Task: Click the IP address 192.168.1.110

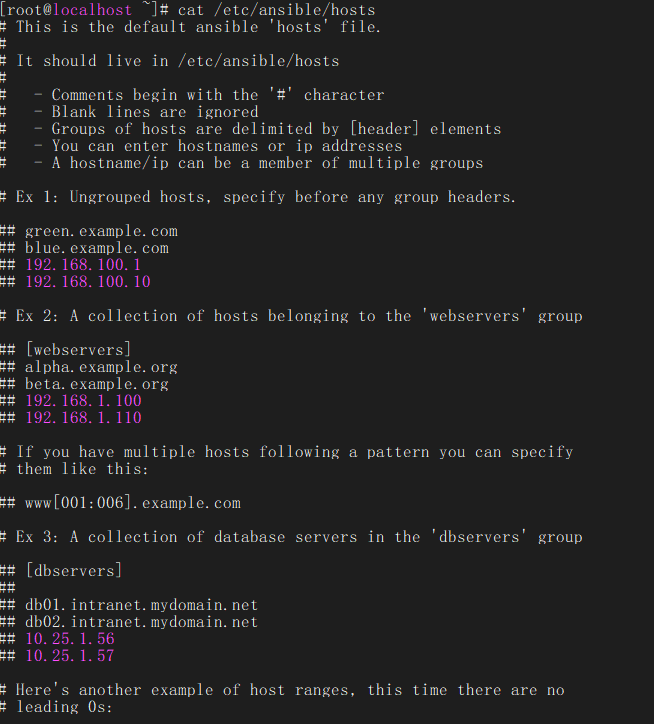Action: coord(83,418)
